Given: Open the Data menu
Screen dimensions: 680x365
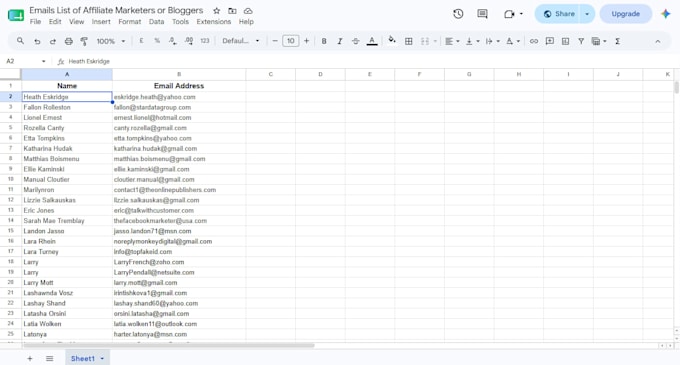Looking at the screenshot, I should [156, 22].
